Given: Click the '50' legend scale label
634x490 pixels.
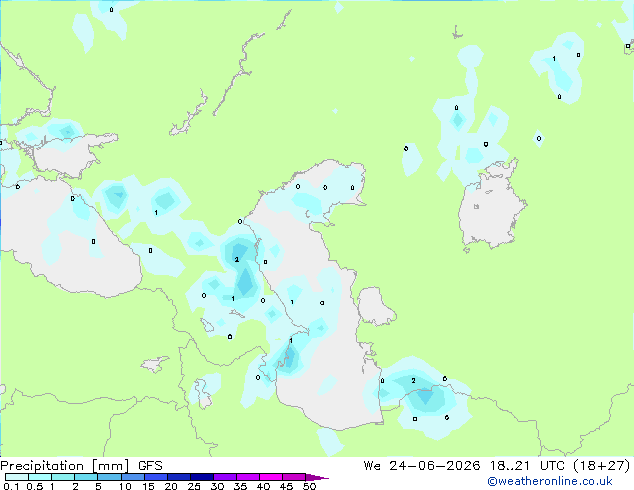Looking at the screenshot, I should click(309, 486).
